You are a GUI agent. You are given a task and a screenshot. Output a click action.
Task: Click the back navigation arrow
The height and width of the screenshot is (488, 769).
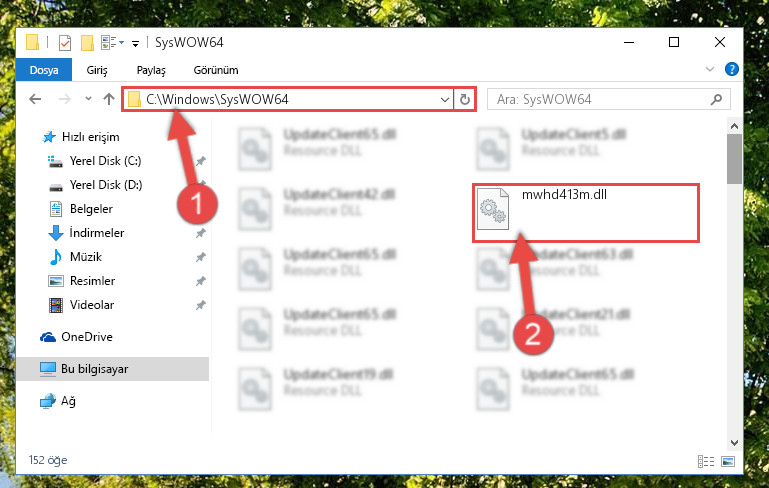35,99
